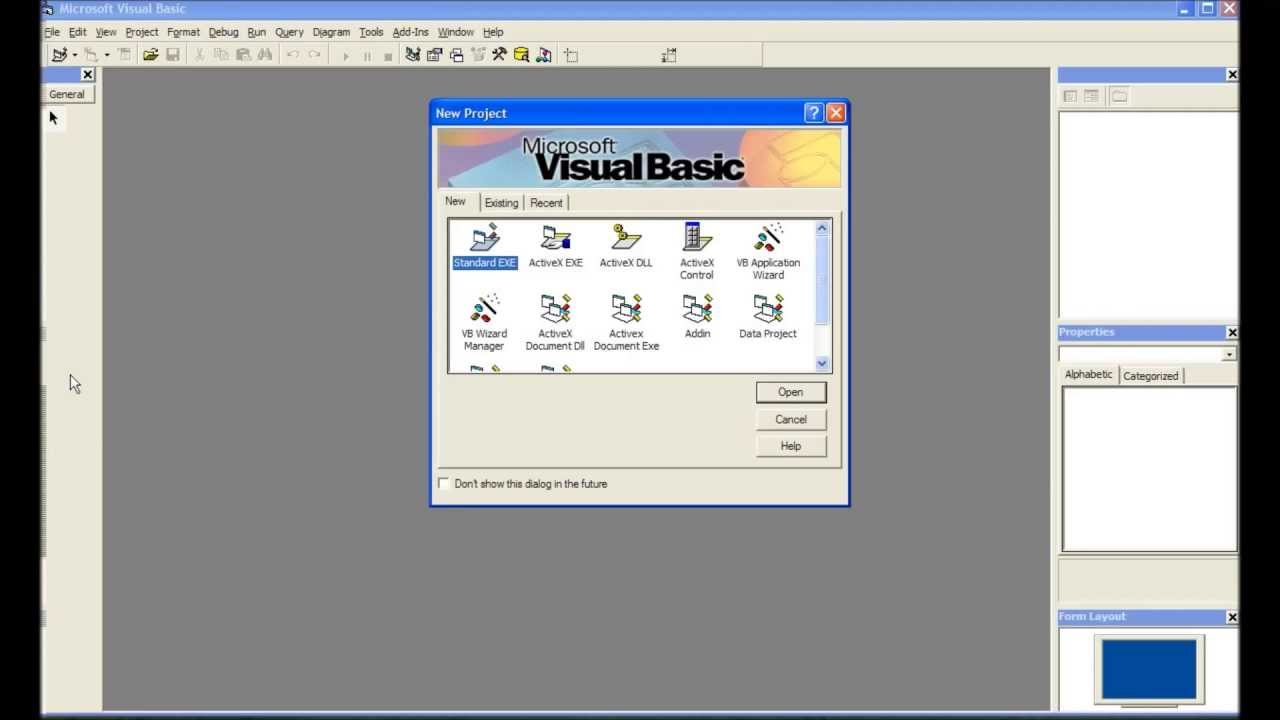Click the General tab of the toolbox
The width and height of the screenshot is (1280, 720).
click(67, 94)
